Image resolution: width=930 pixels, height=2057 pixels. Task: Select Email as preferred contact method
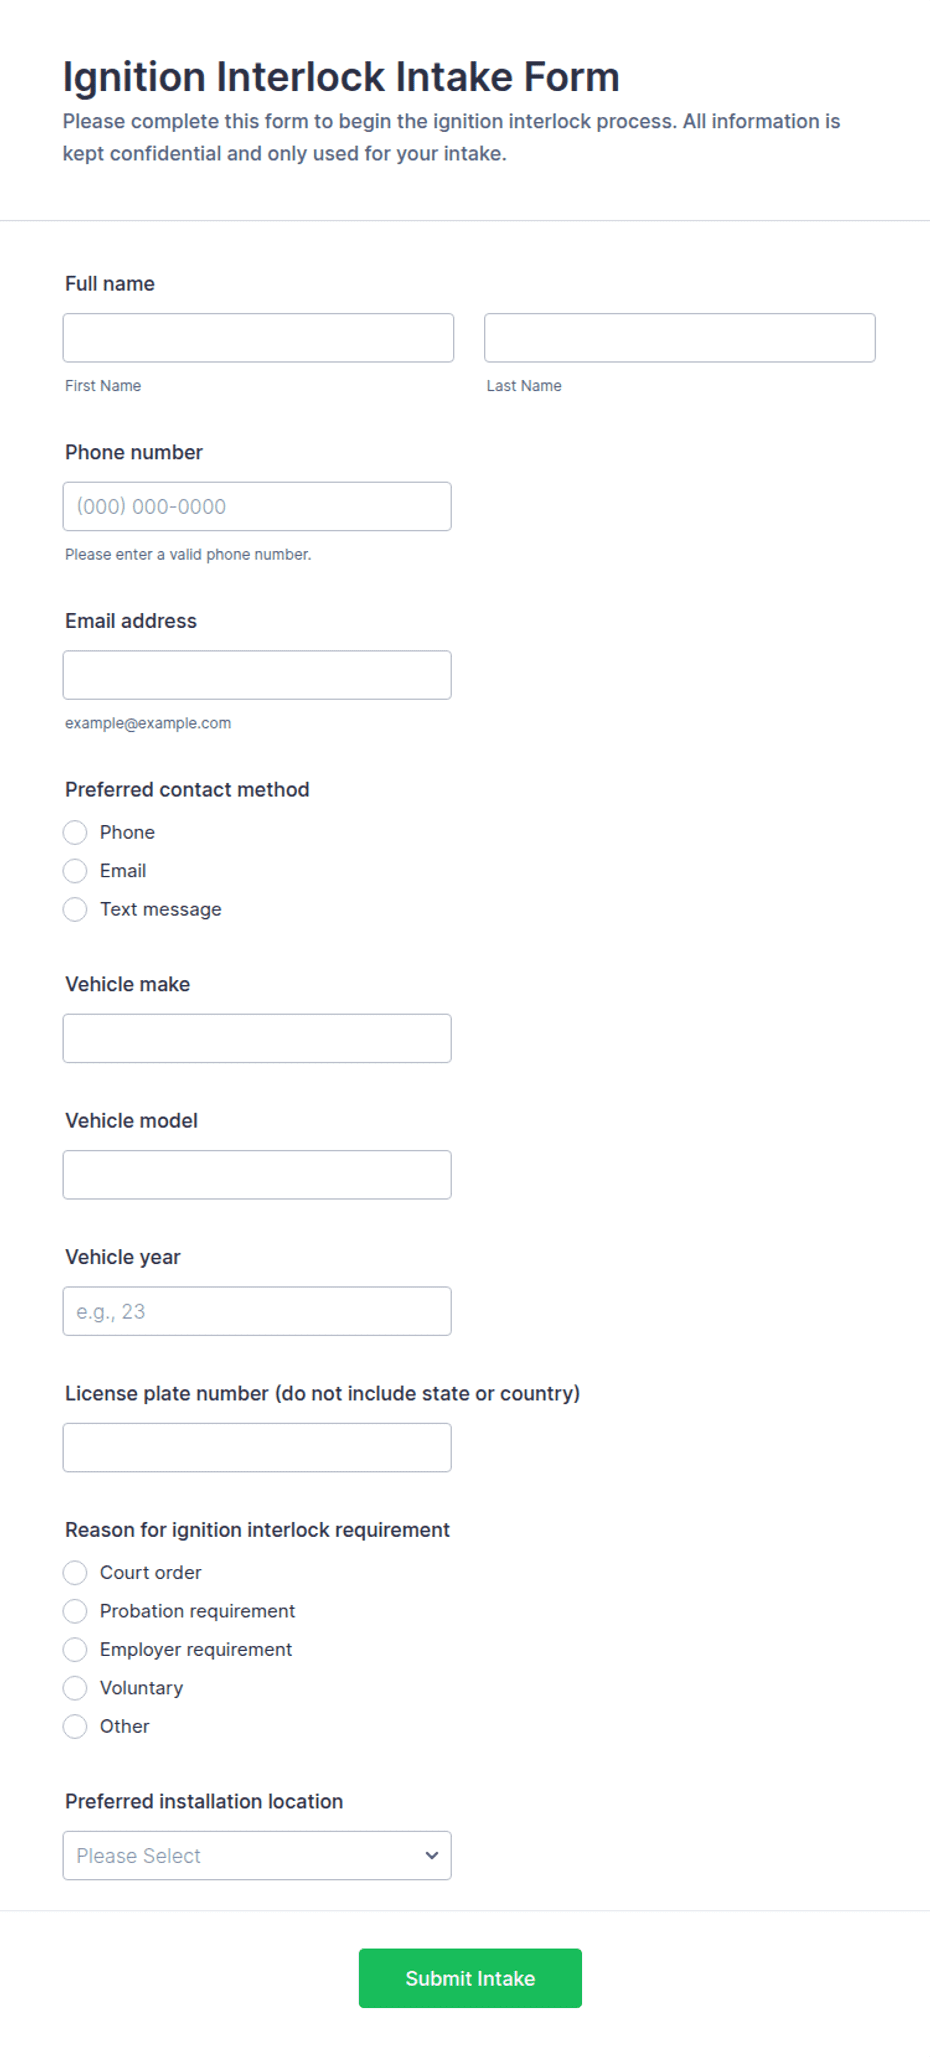pyautogui.click(x=75, y=871)
